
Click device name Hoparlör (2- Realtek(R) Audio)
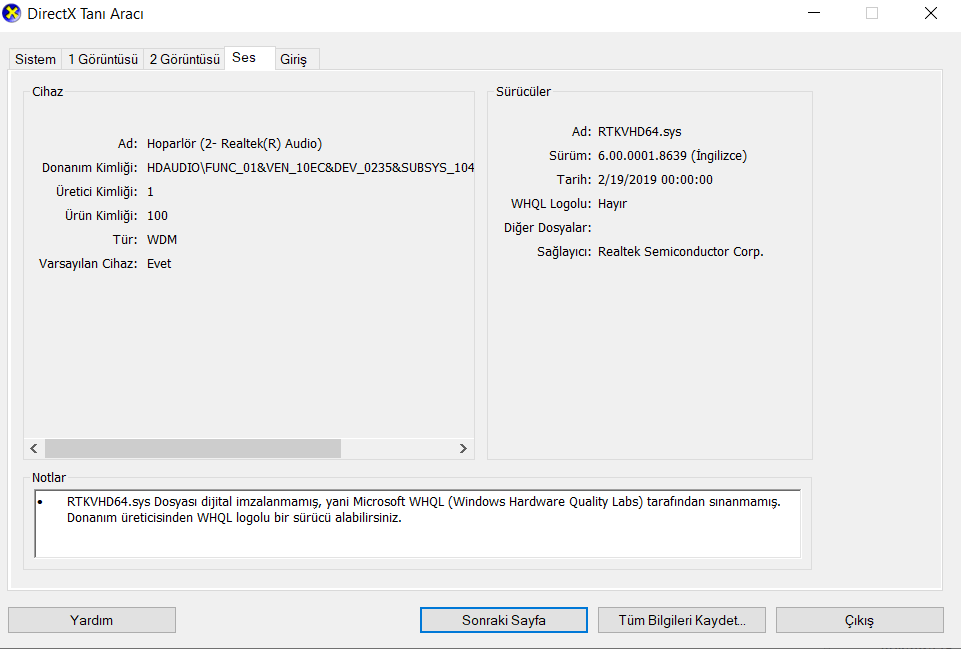234,143
